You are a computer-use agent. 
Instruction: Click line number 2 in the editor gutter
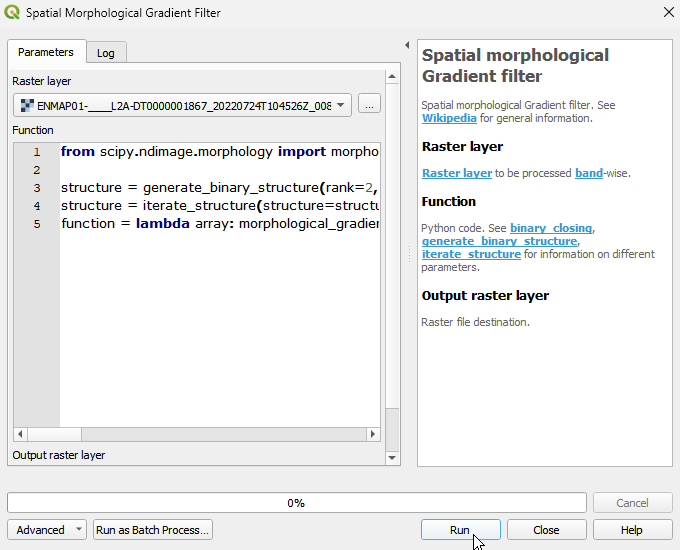pyautogui.click(x=37, y=170)
